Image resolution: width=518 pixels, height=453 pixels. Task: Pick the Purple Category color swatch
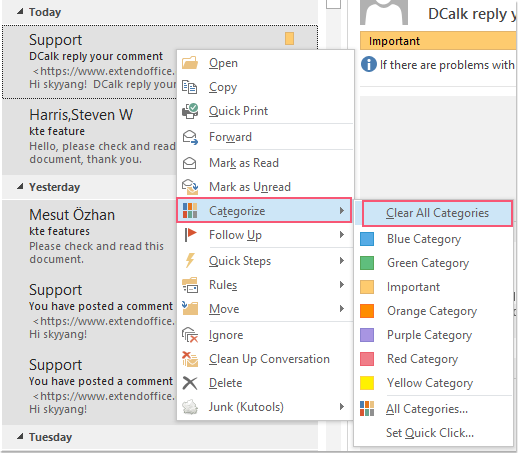(367, 335)
